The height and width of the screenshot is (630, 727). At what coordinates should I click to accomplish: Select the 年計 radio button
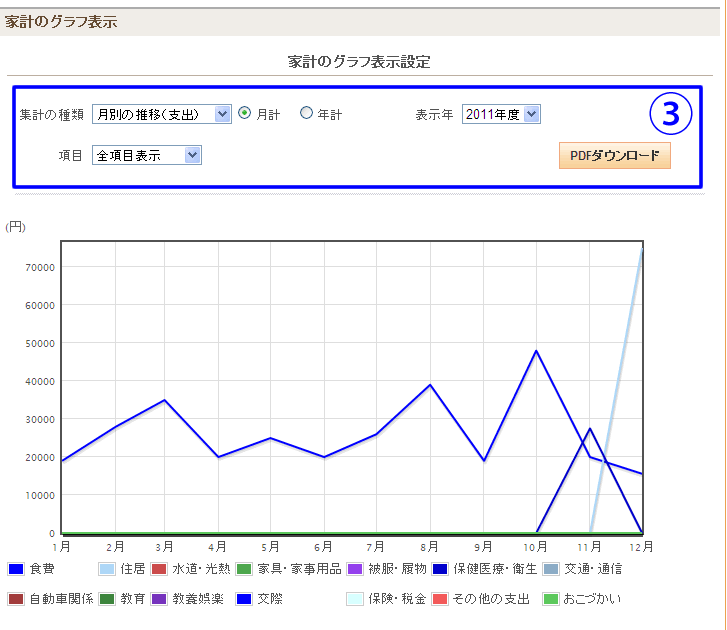[x=307, y=114]
